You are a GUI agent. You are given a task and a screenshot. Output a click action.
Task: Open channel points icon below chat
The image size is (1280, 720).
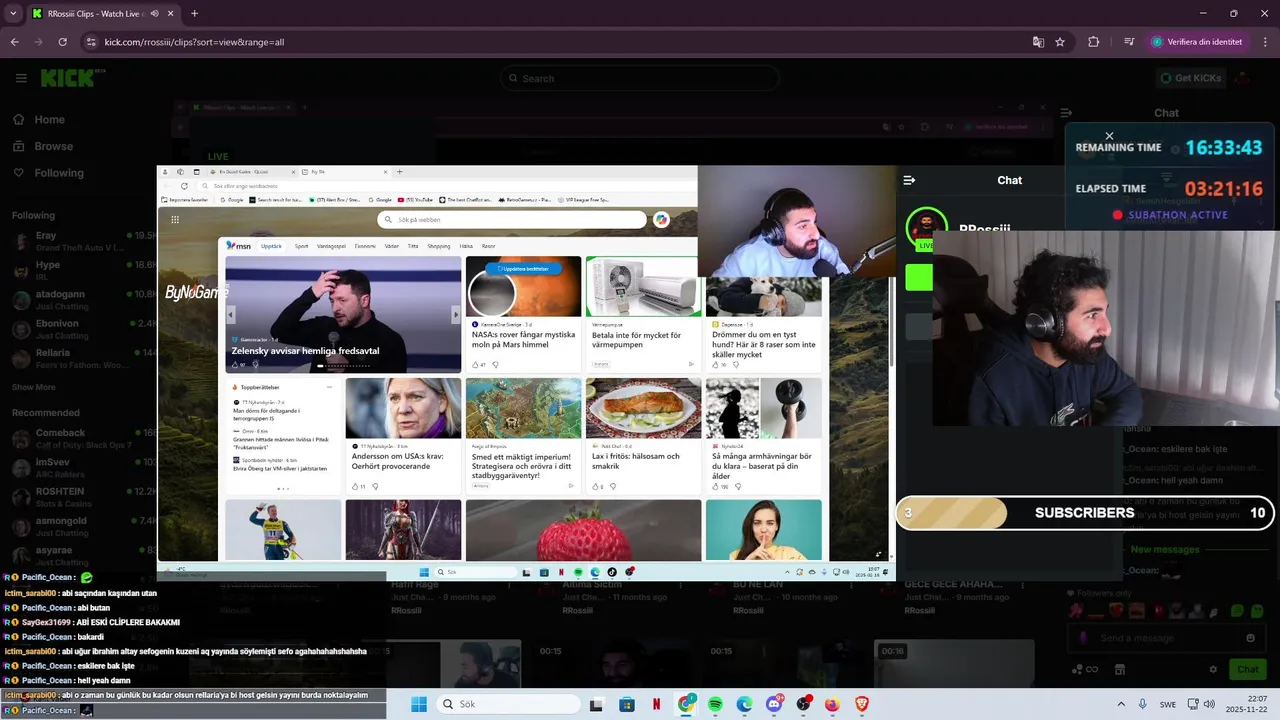point(1085,669)
